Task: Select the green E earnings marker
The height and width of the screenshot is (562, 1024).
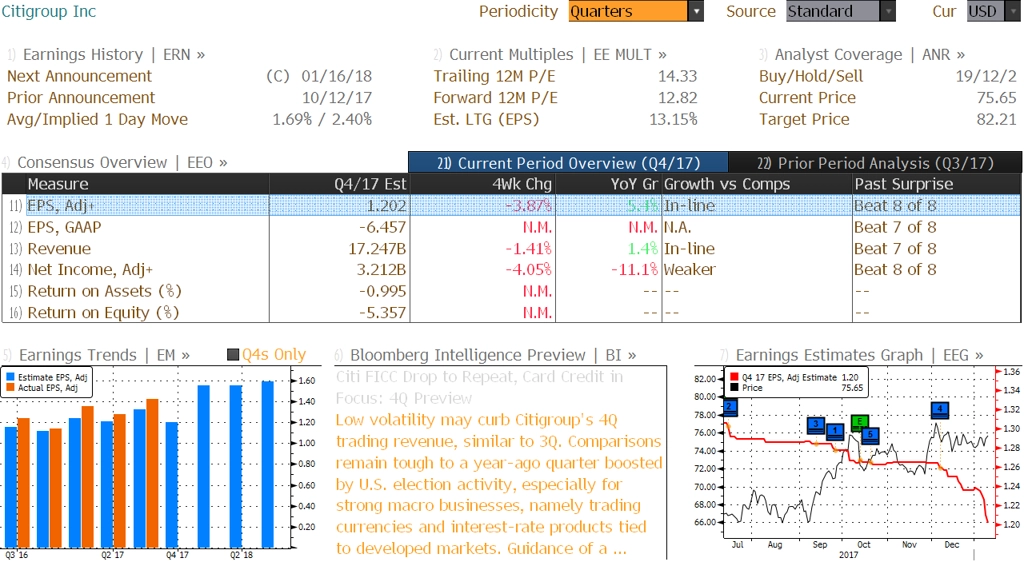Action: [x=859, y=422]
